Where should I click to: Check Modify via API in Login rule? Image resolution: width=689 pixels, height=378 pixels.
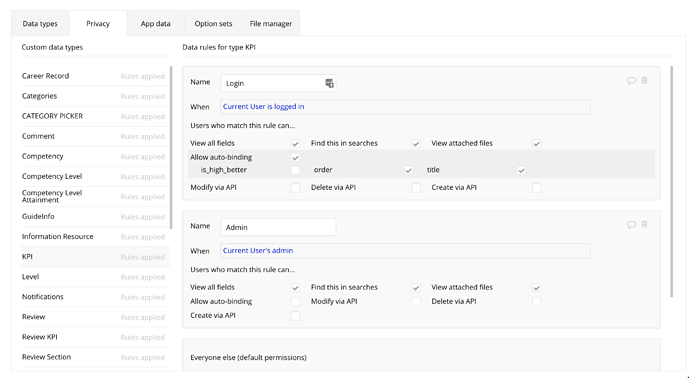[x=295, y=188]
